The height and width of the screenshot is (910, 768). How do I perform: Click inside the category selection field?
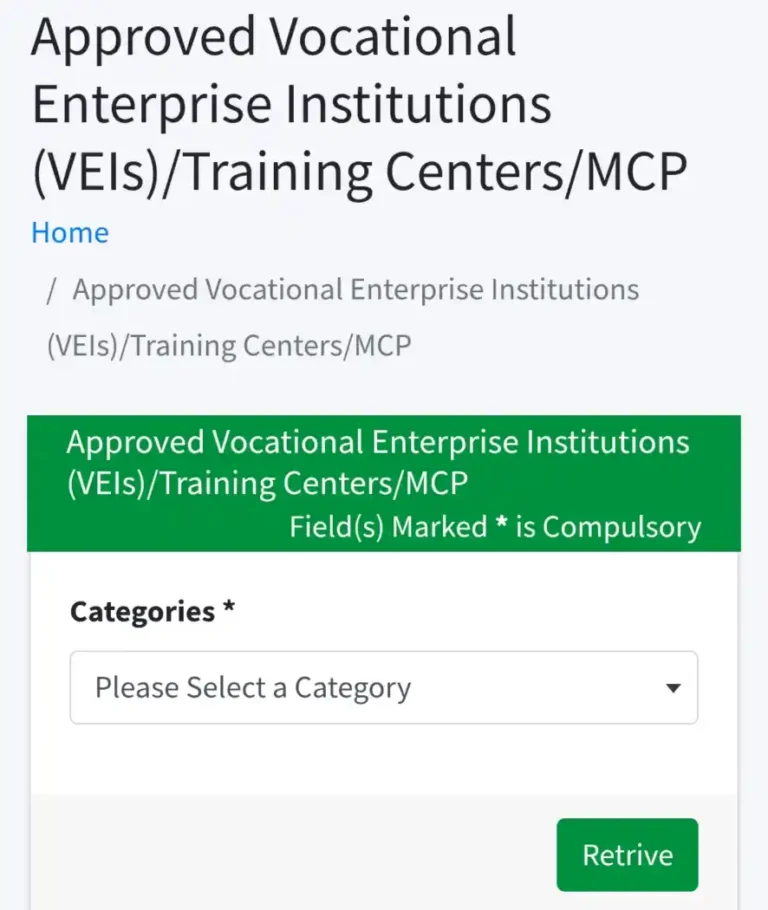300,688
